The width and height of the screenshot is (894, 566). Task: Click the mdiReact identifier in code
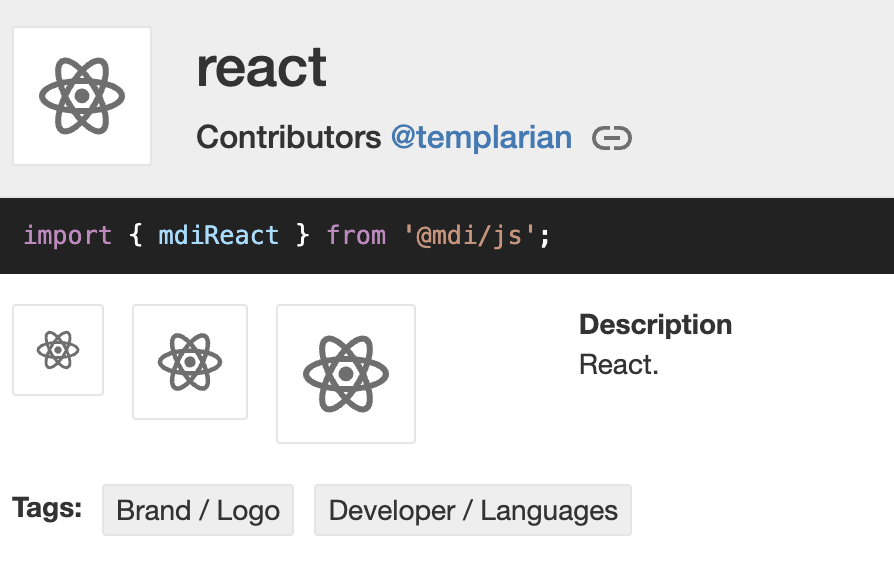pos(218,235)
